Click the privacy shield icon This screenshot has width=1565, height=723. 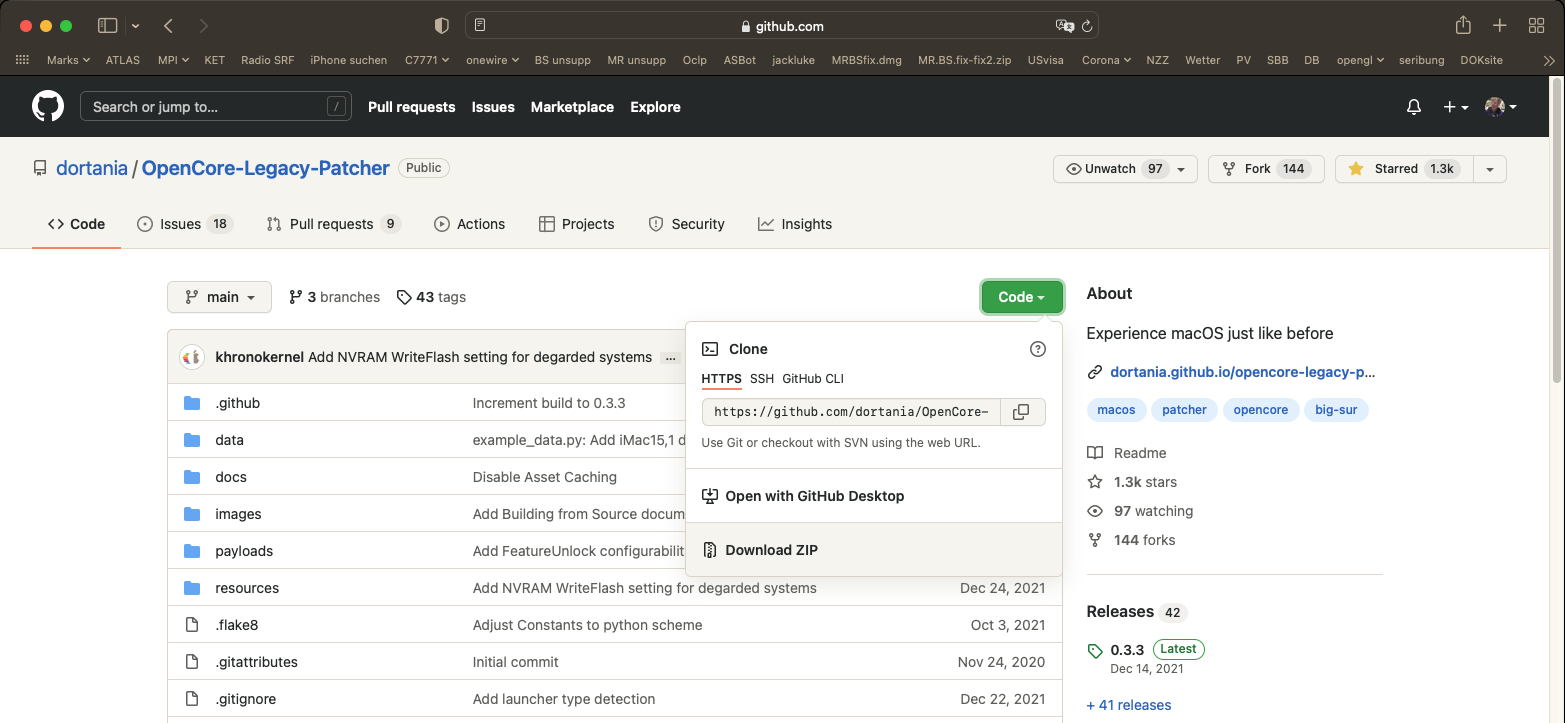[442, 26]
